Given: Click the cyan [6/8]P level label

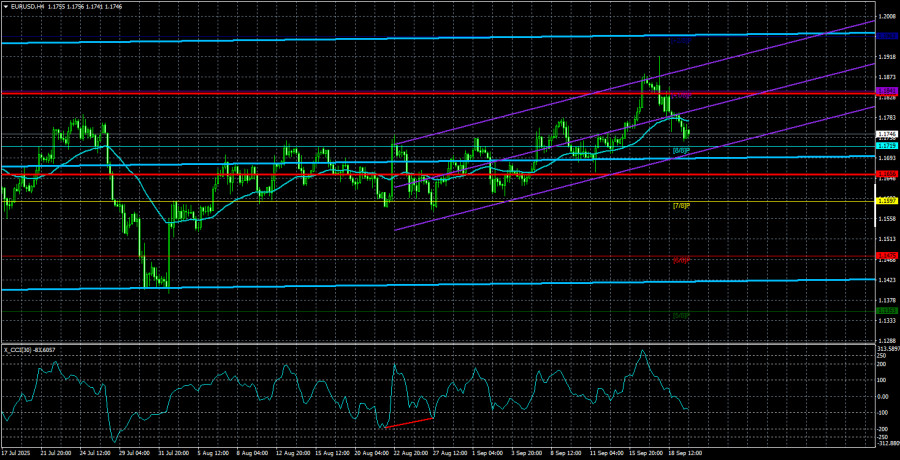Looking at the screenshot, I should (680, 150).
